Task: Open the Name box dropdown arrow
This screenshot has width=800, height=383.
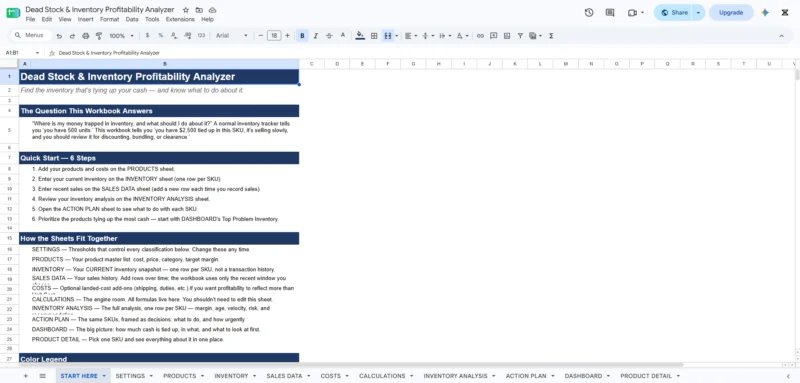Action: coord(37,53)
